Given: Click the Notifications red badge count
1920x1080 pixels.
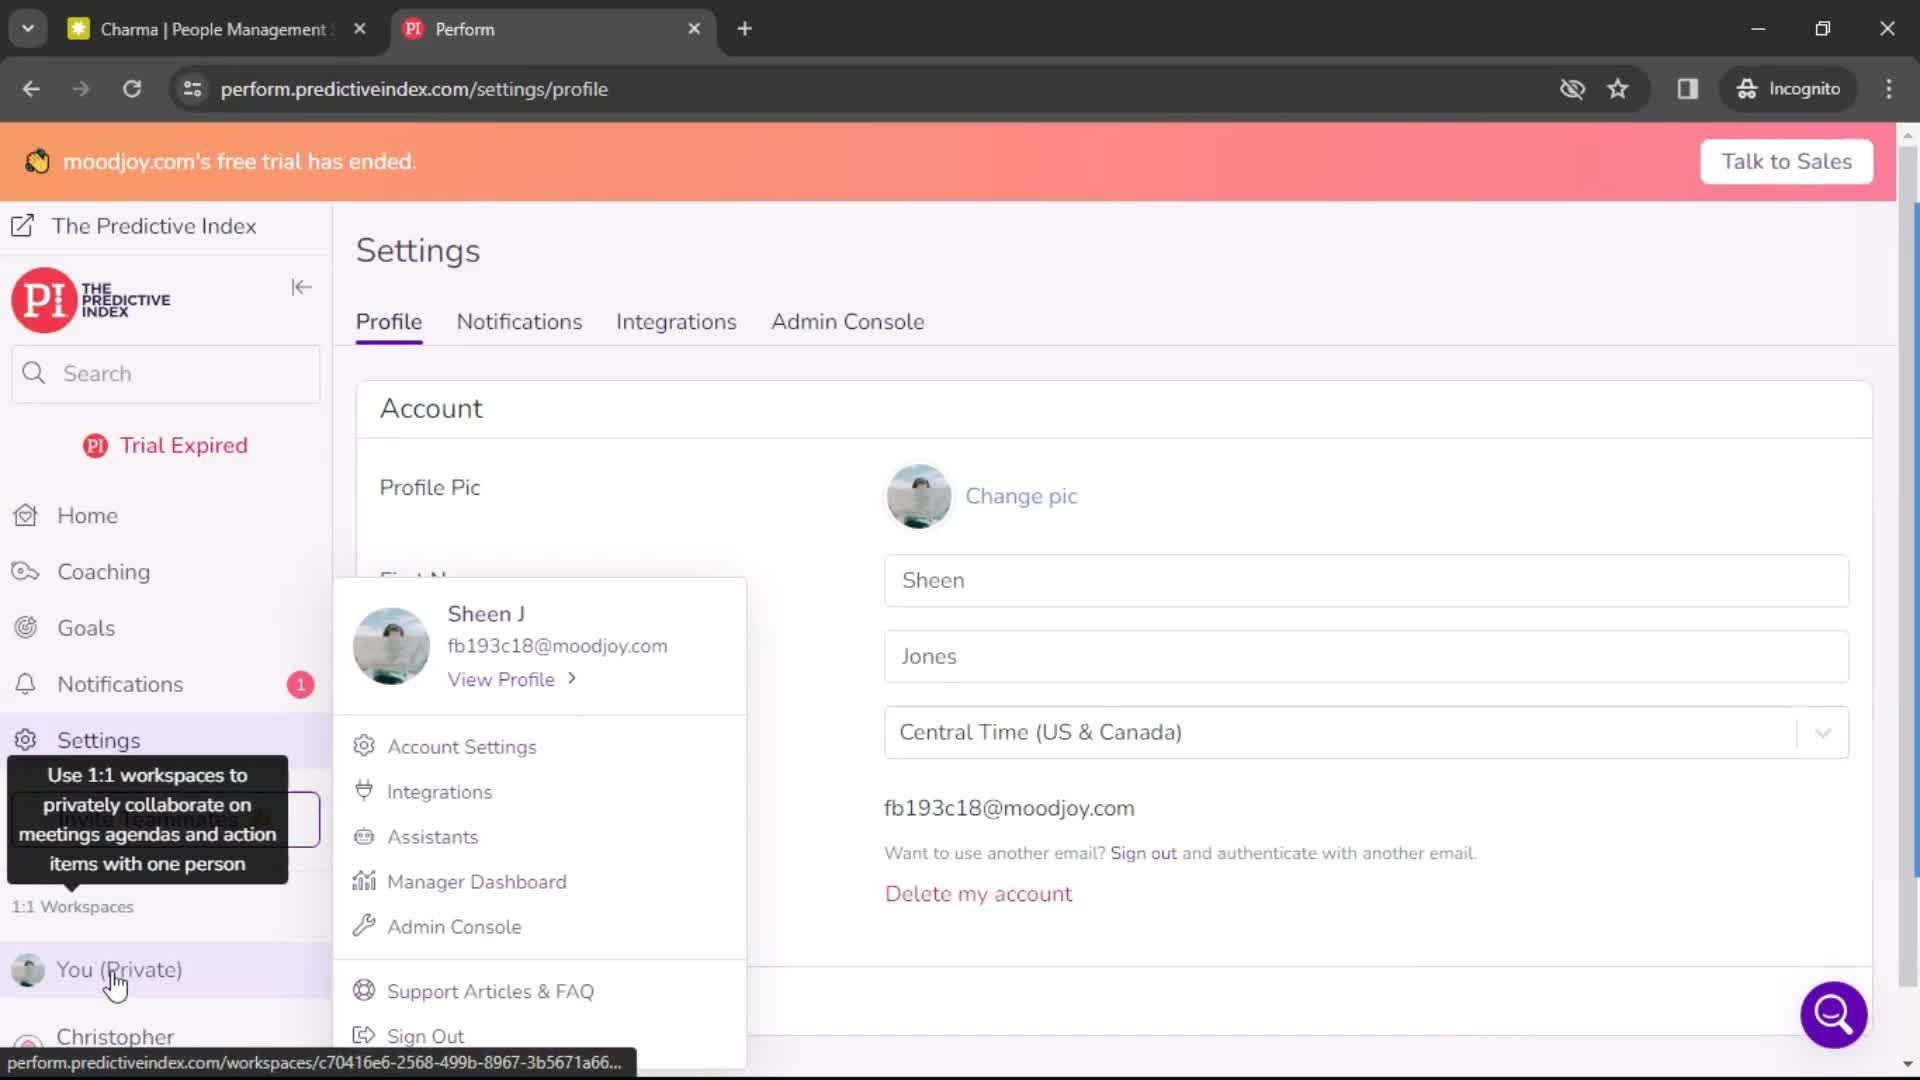Looking at the screenshot, I should point(300,684).
